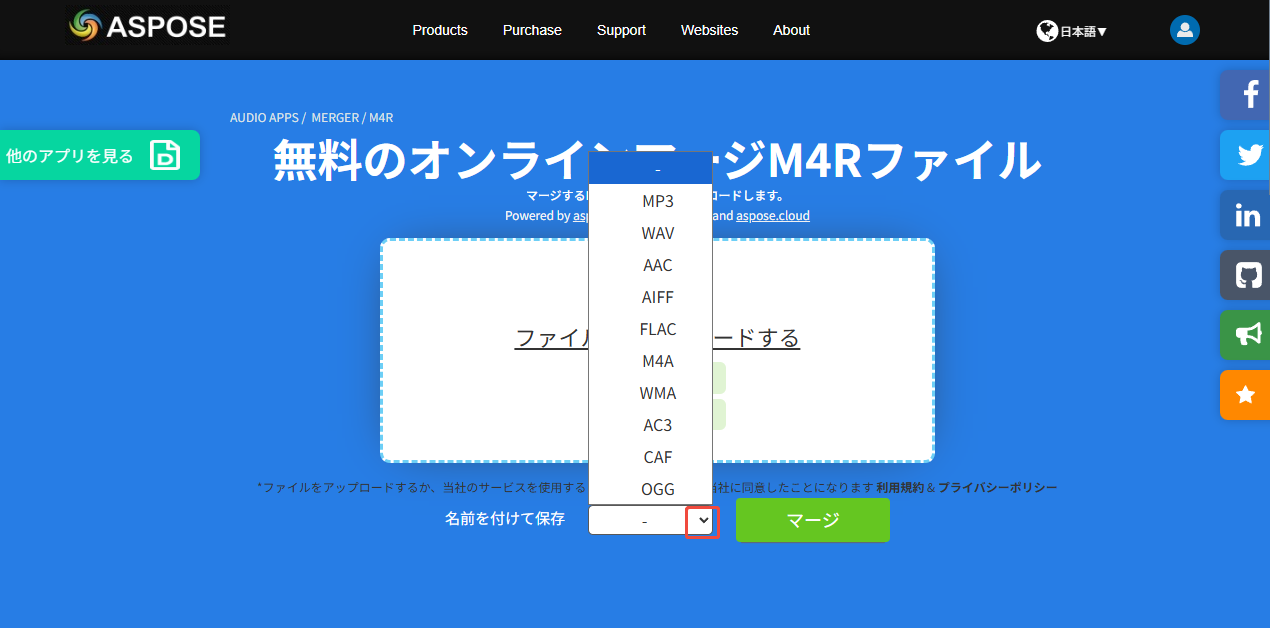Image resolution: width=1270 pixels, height=628 pixels.
Task: Open the output format dropdown arrow
Action: pos(701,521)
